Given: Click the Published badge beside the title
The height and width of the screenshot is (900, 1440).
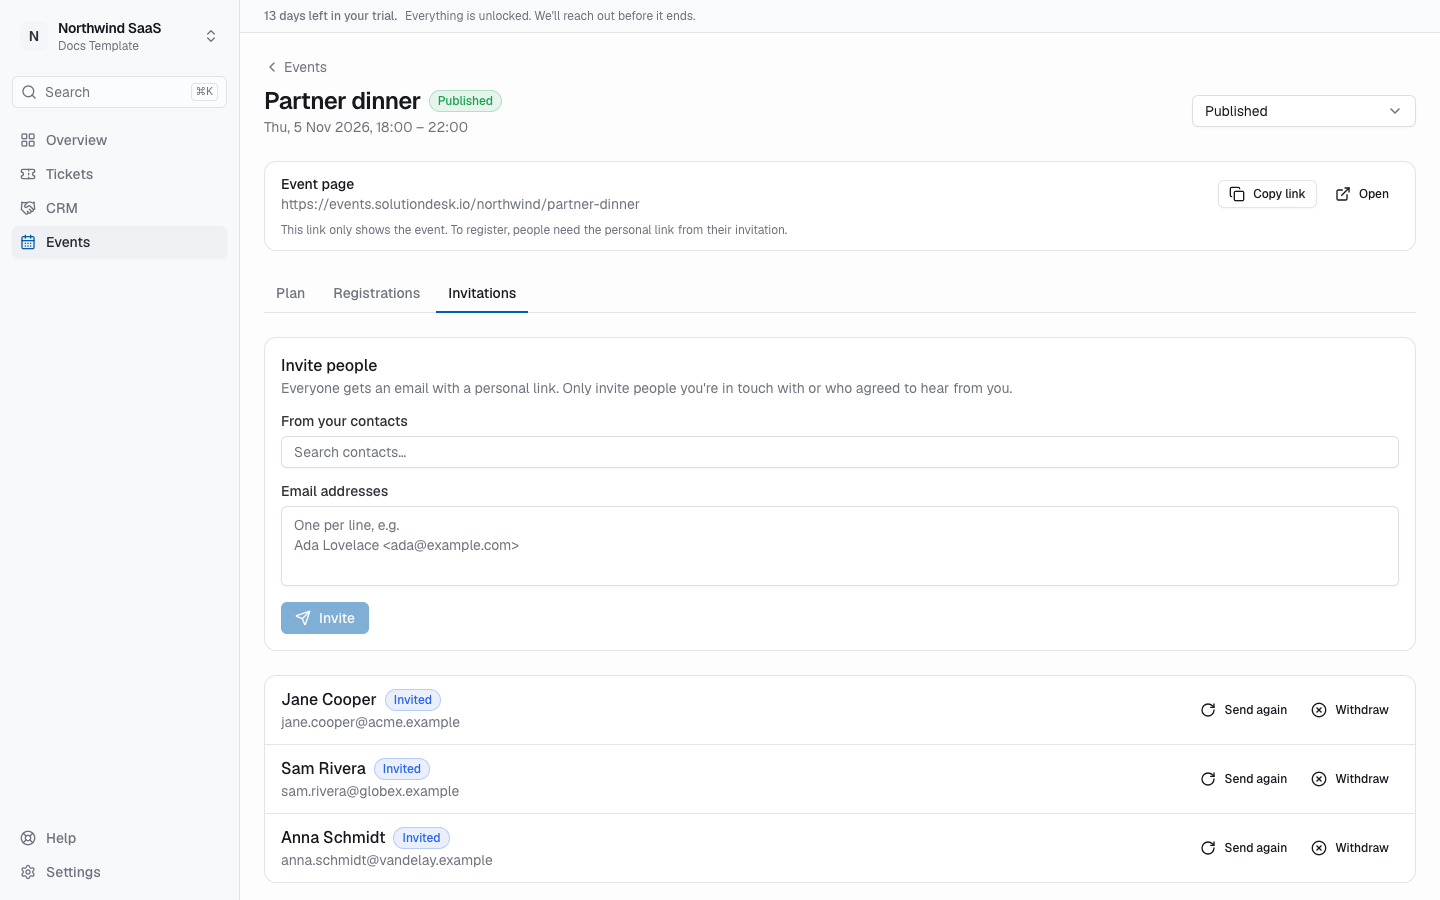Looking at the screenshot, I should coord(465,101).
